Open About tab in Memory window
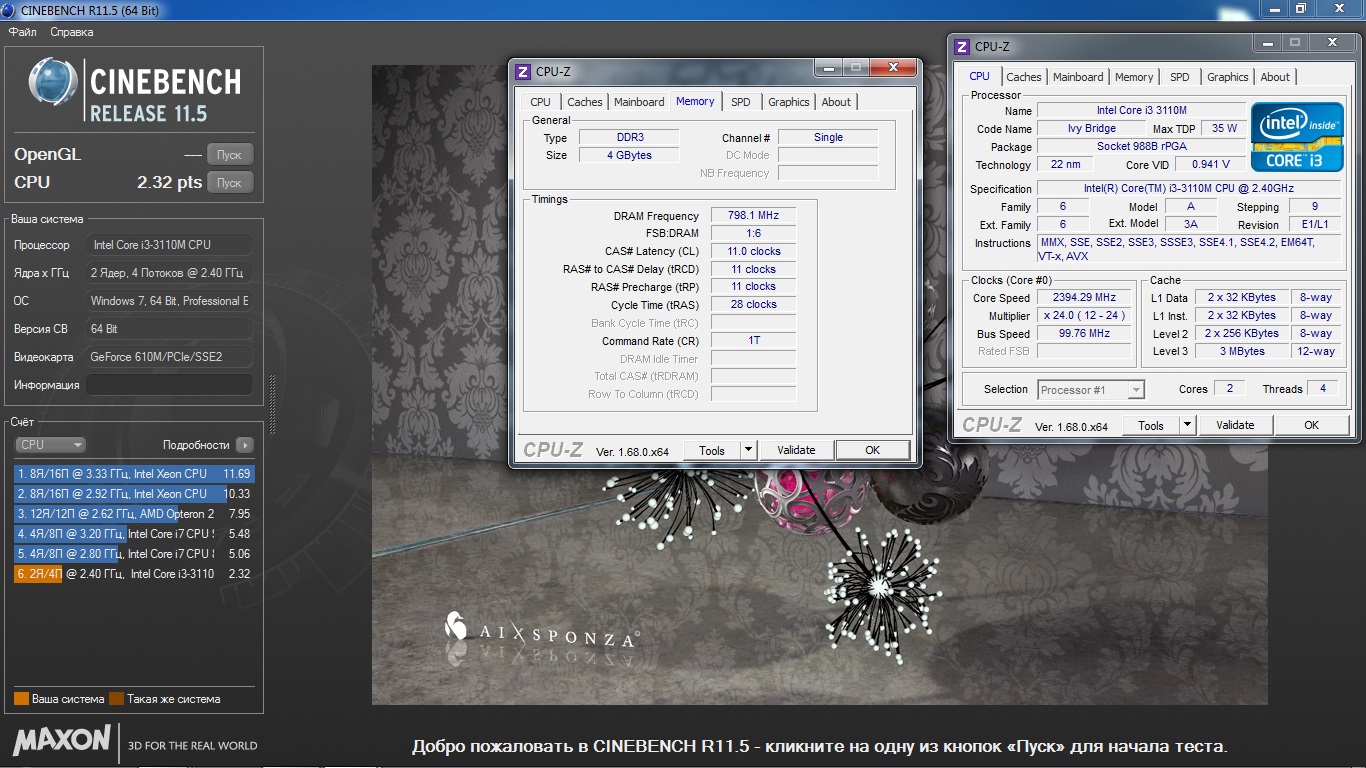The width and height of the screenshot is (1366, 768). 836,102
